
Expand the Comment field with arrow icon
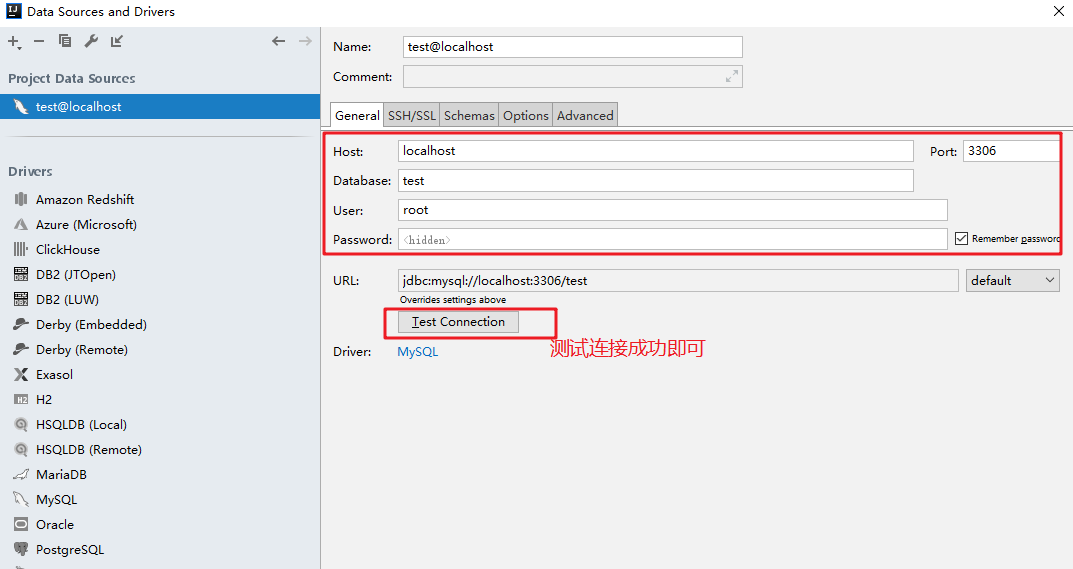coord(732,77)
